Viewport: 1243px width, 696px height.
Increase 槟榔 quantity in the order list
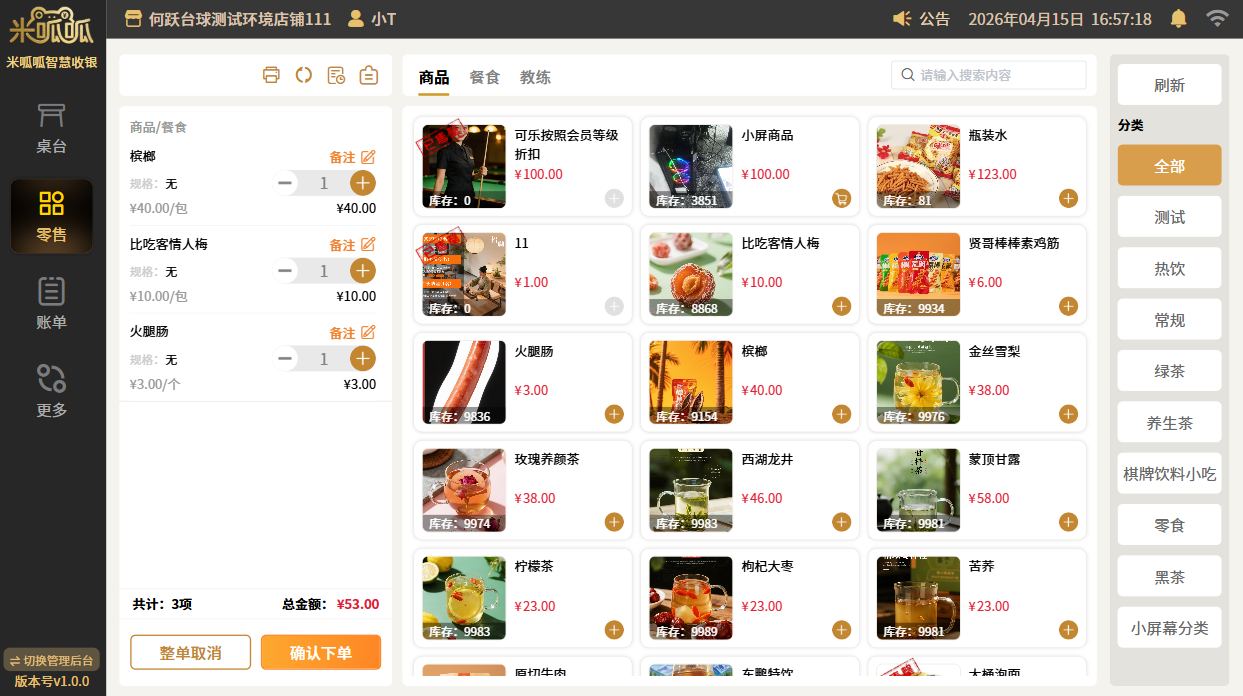point(363,183)
